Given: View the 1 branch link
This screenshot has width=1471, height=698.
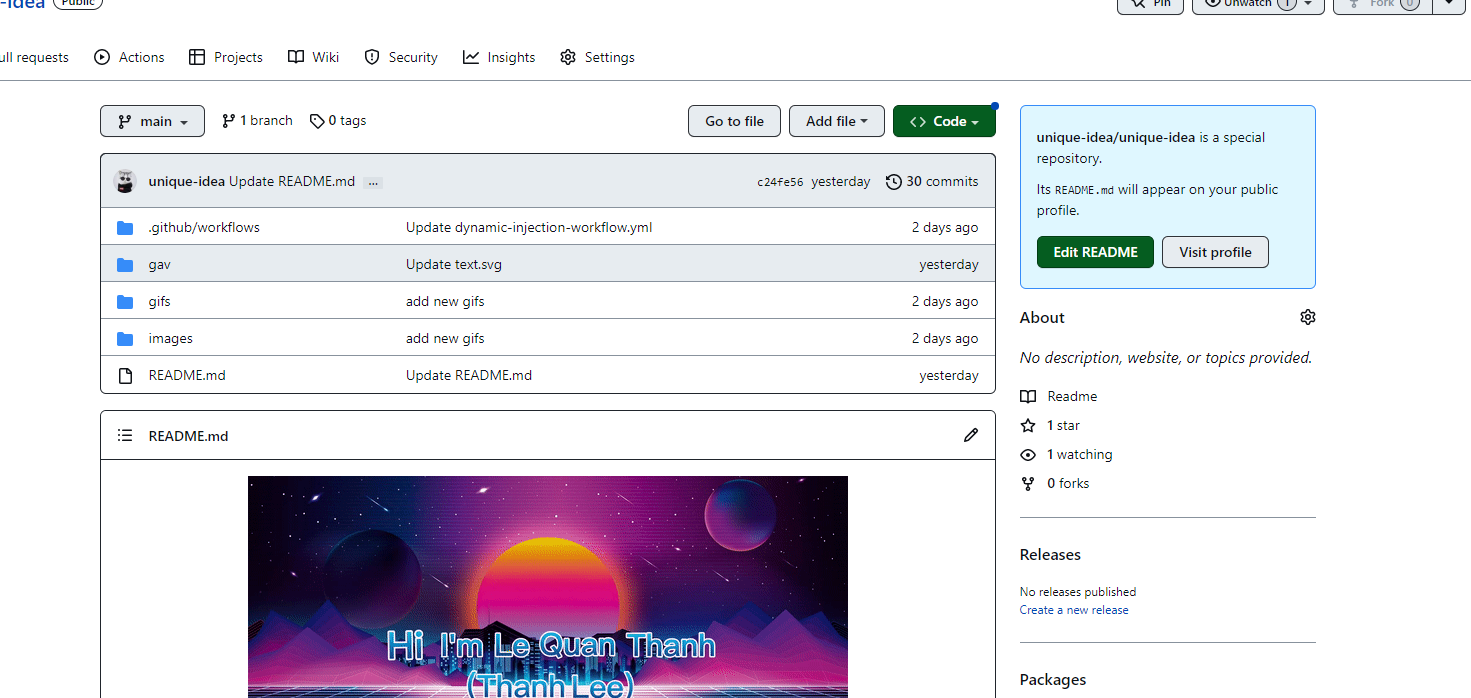Looking at the screenshot, I should 257,121.
